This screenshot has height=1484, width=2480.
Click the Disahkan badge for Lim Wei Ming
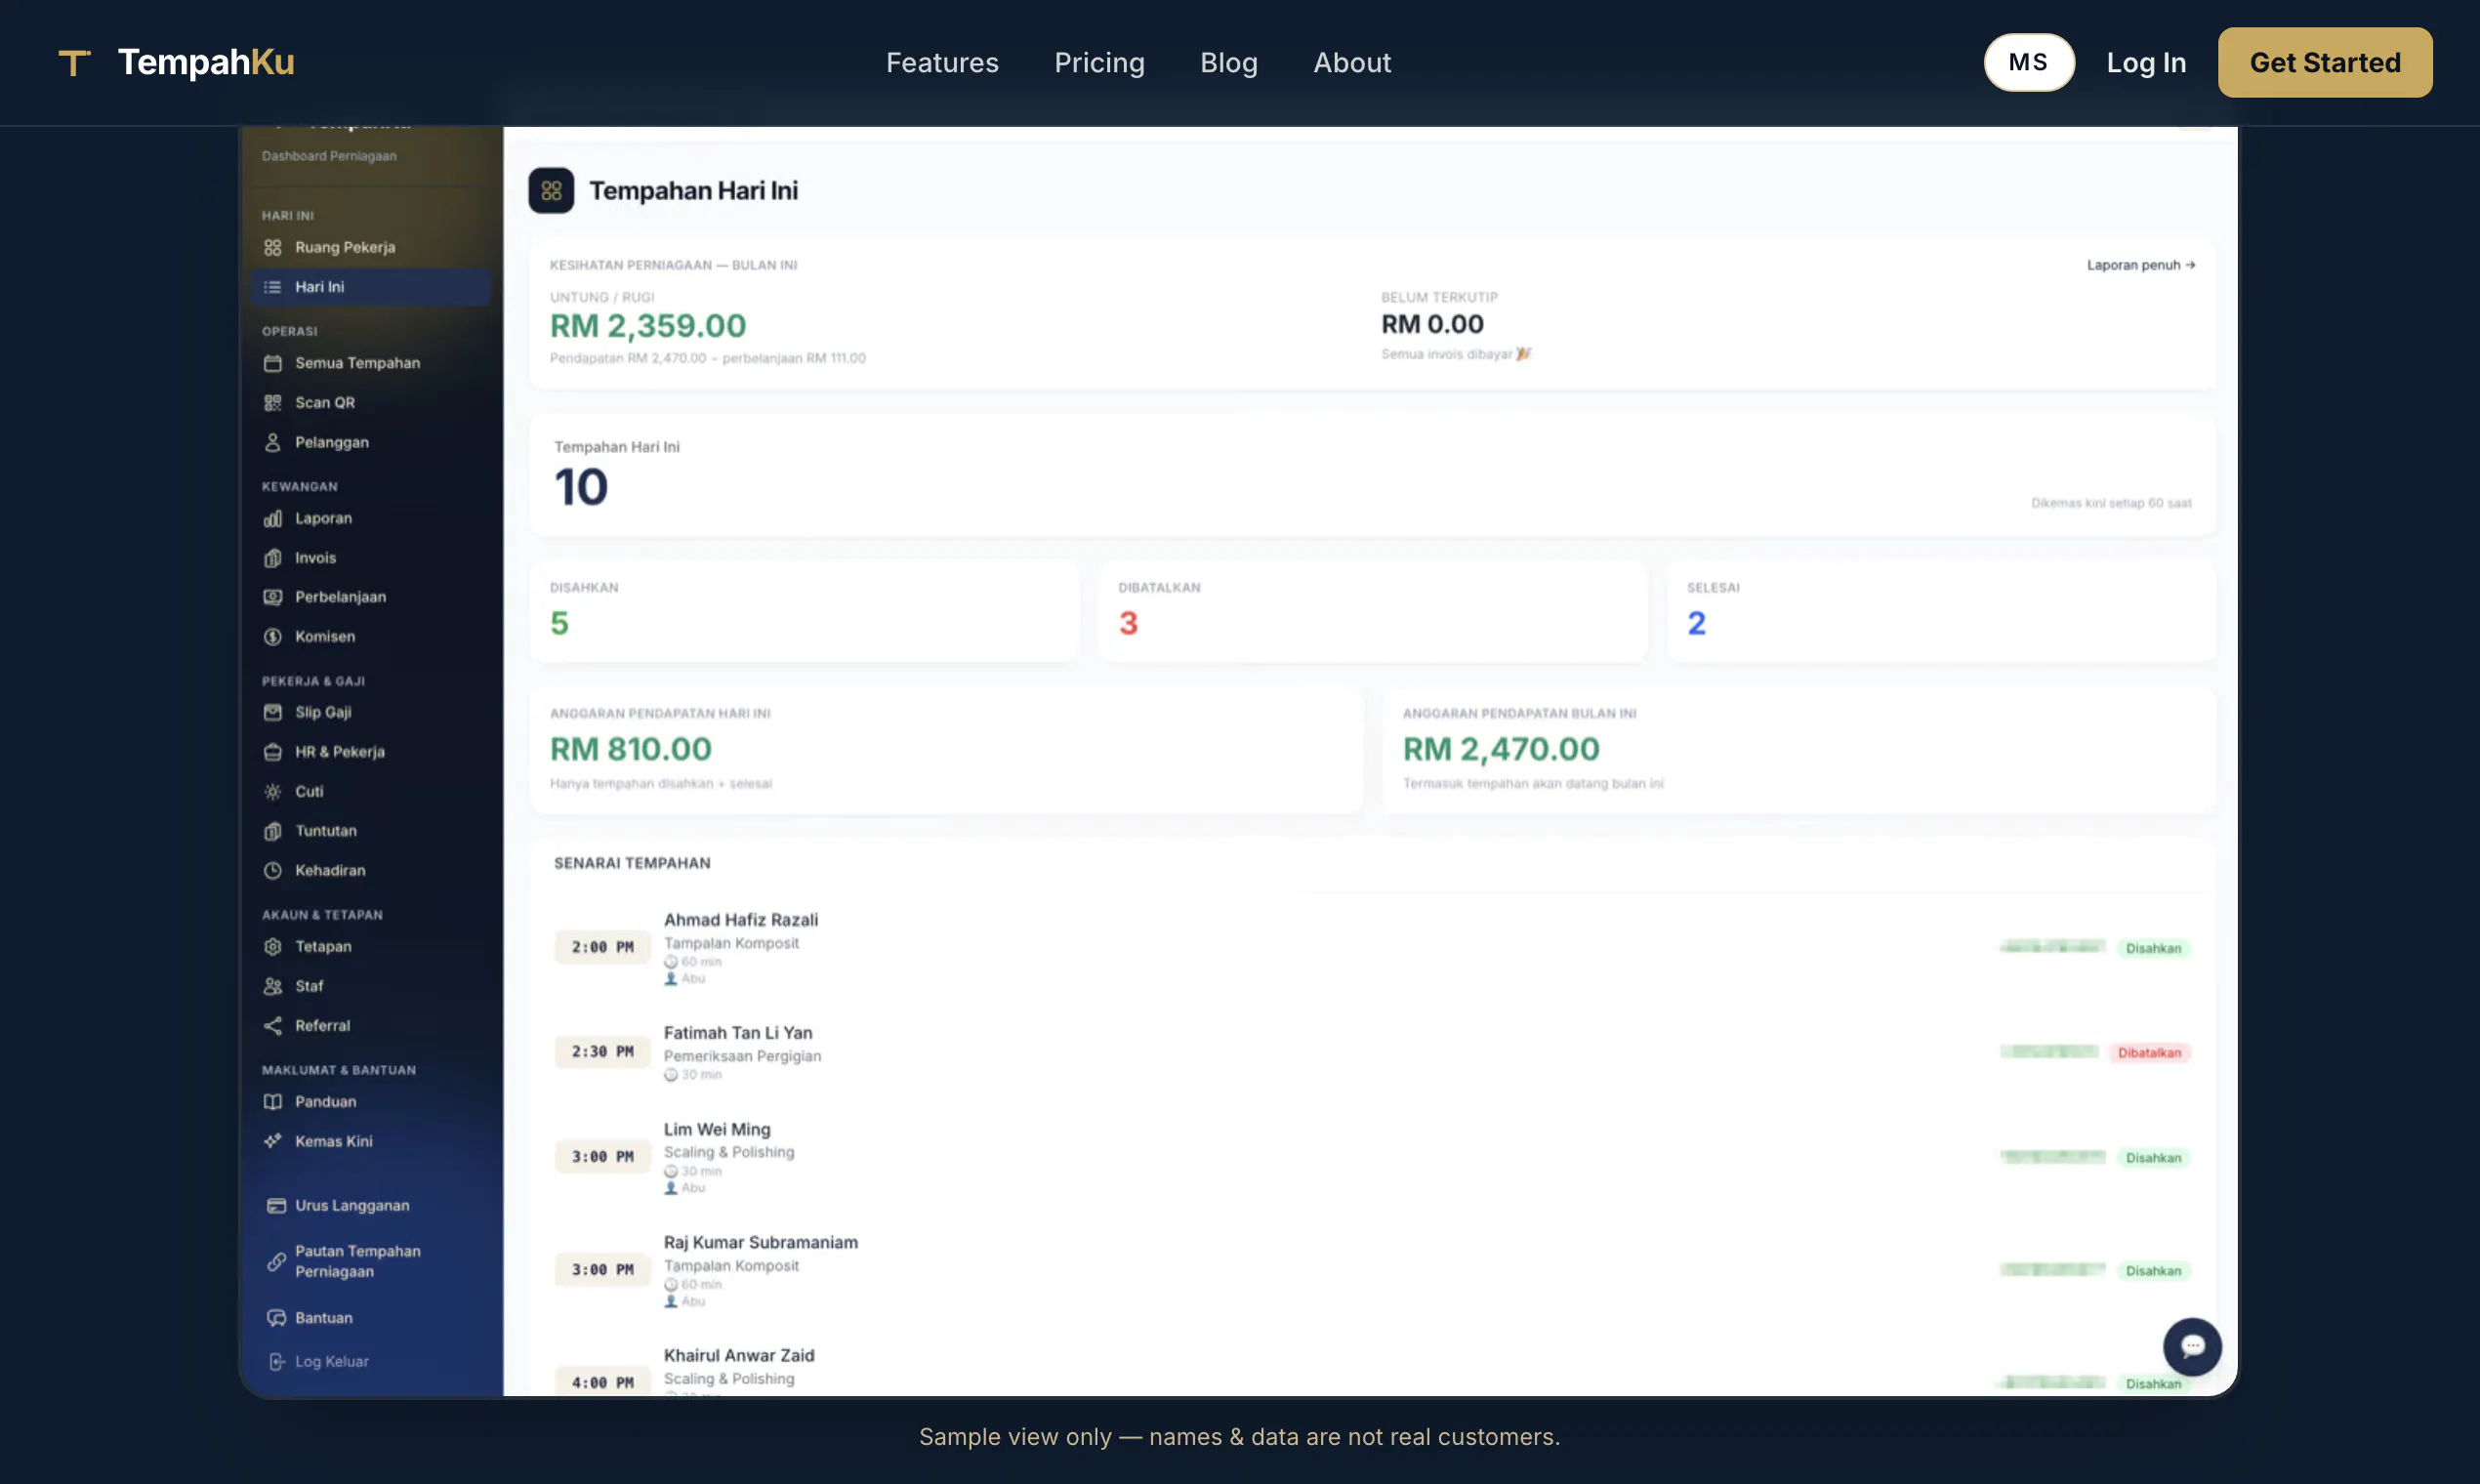2153,1158
